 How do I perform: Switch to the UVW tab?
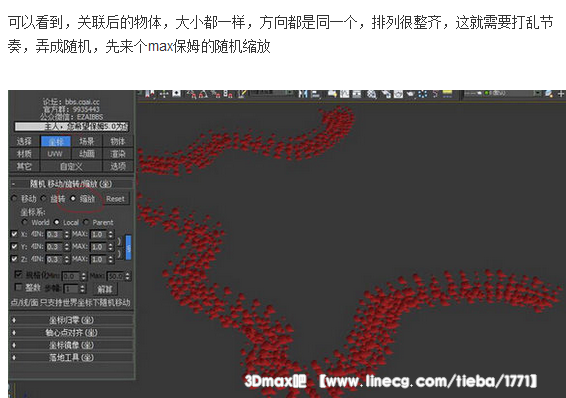(55, 154)
